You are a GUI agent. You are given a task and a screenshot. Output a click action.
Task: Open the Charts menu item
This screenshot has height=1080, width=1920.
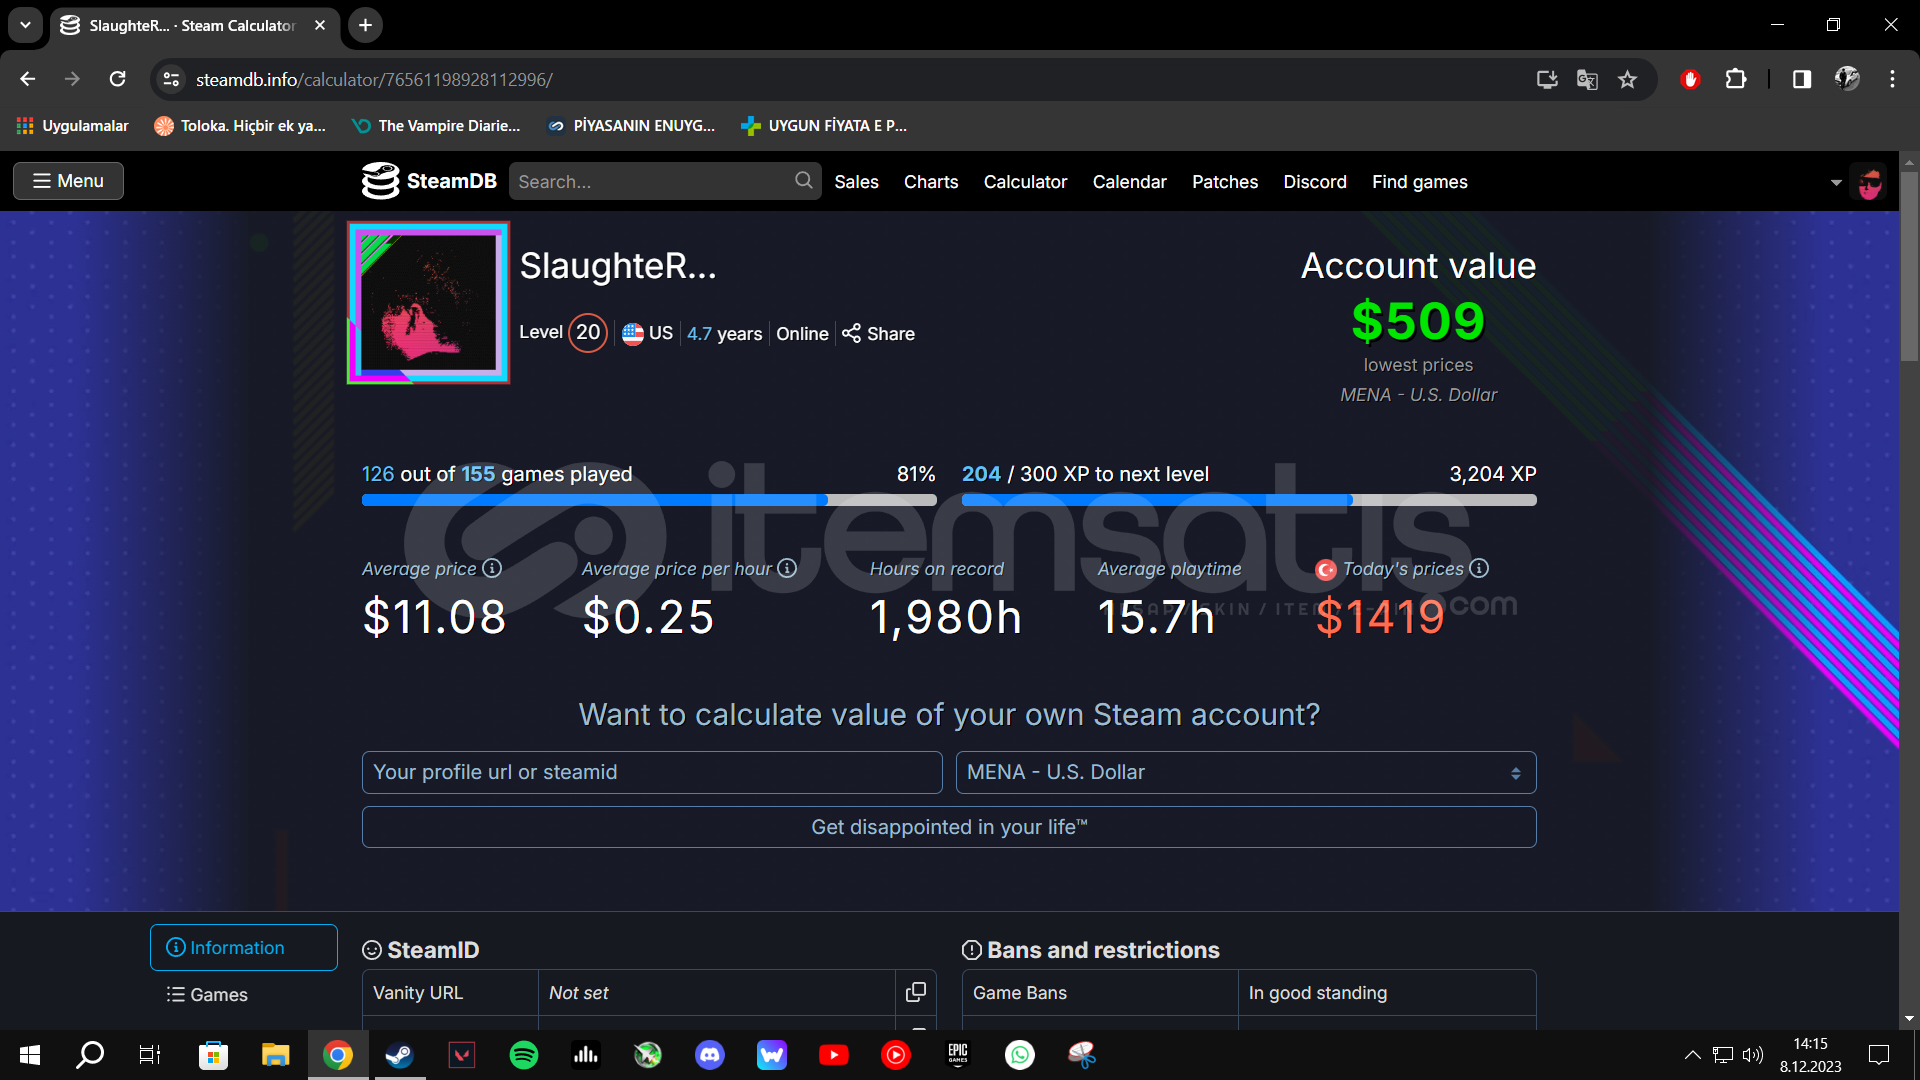931,181
